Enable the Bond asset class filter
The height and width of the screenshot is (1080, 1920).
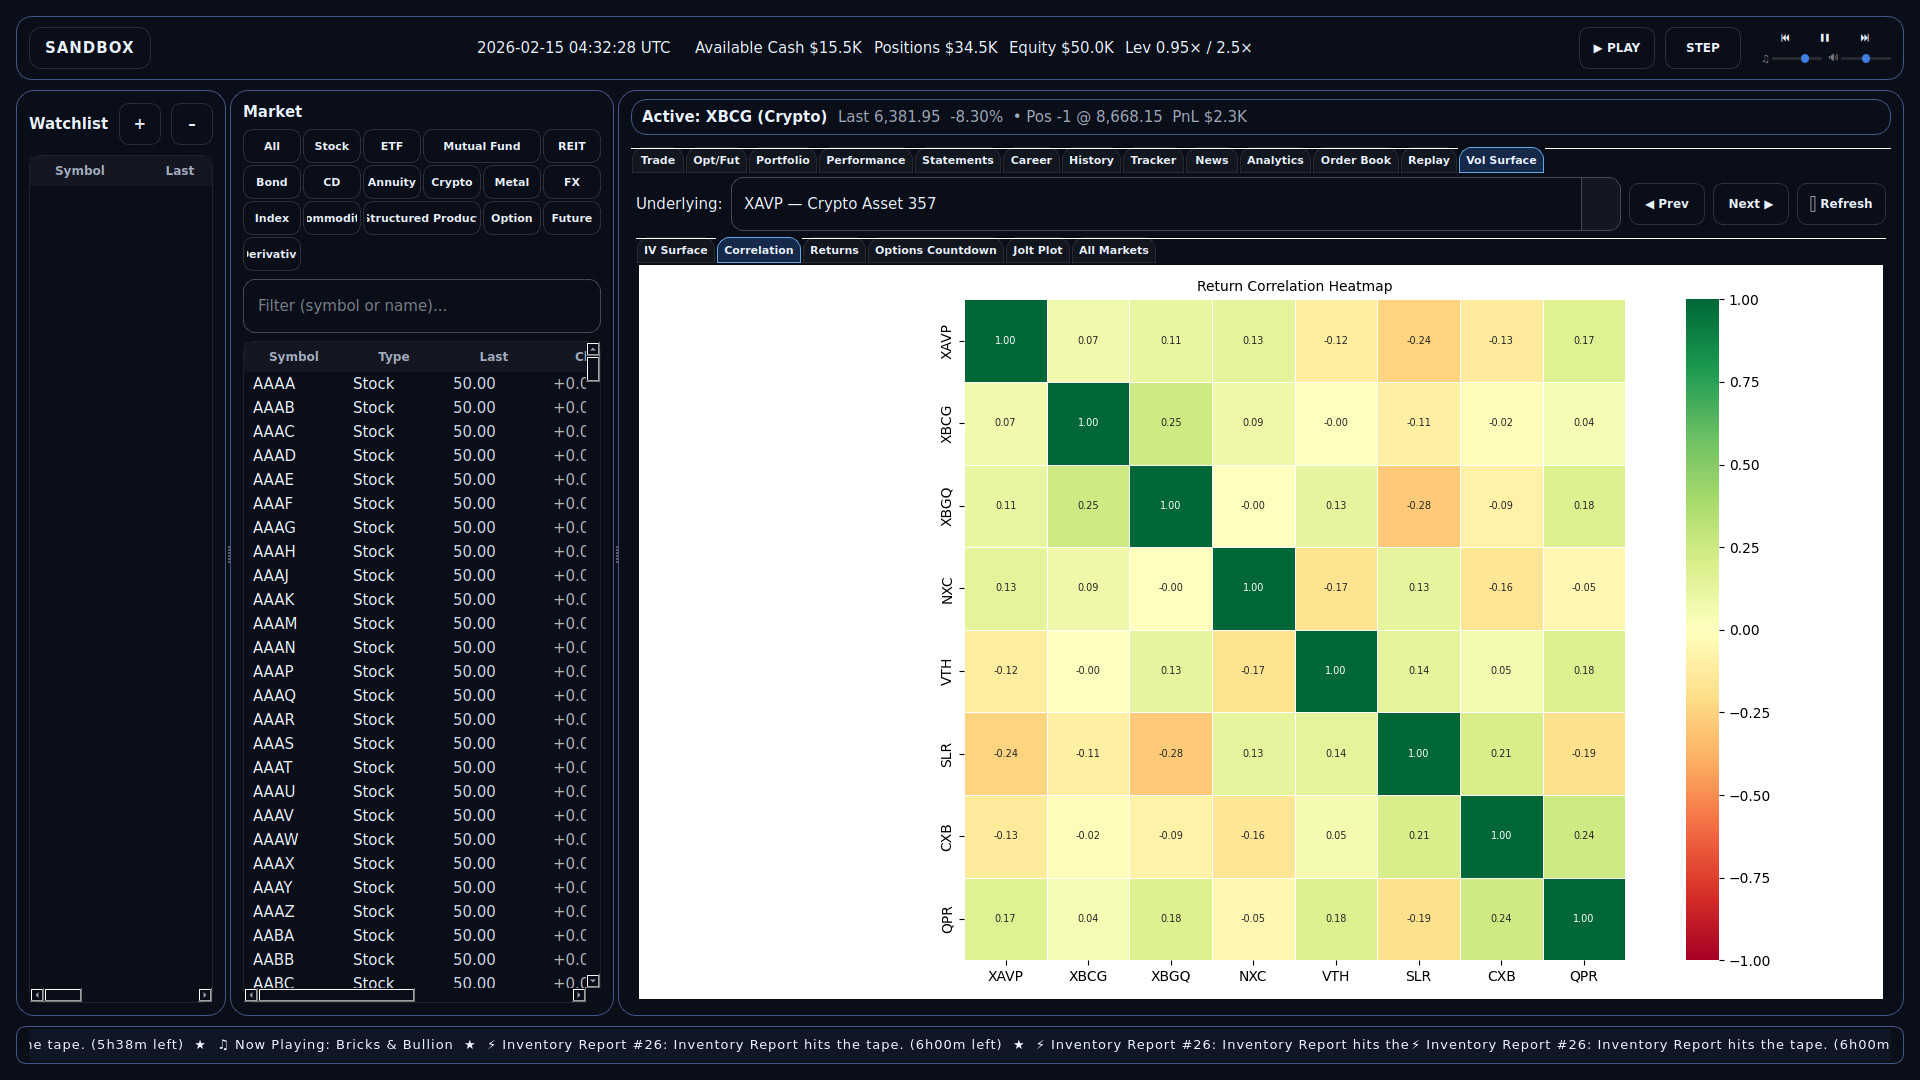tap(271, 182)
